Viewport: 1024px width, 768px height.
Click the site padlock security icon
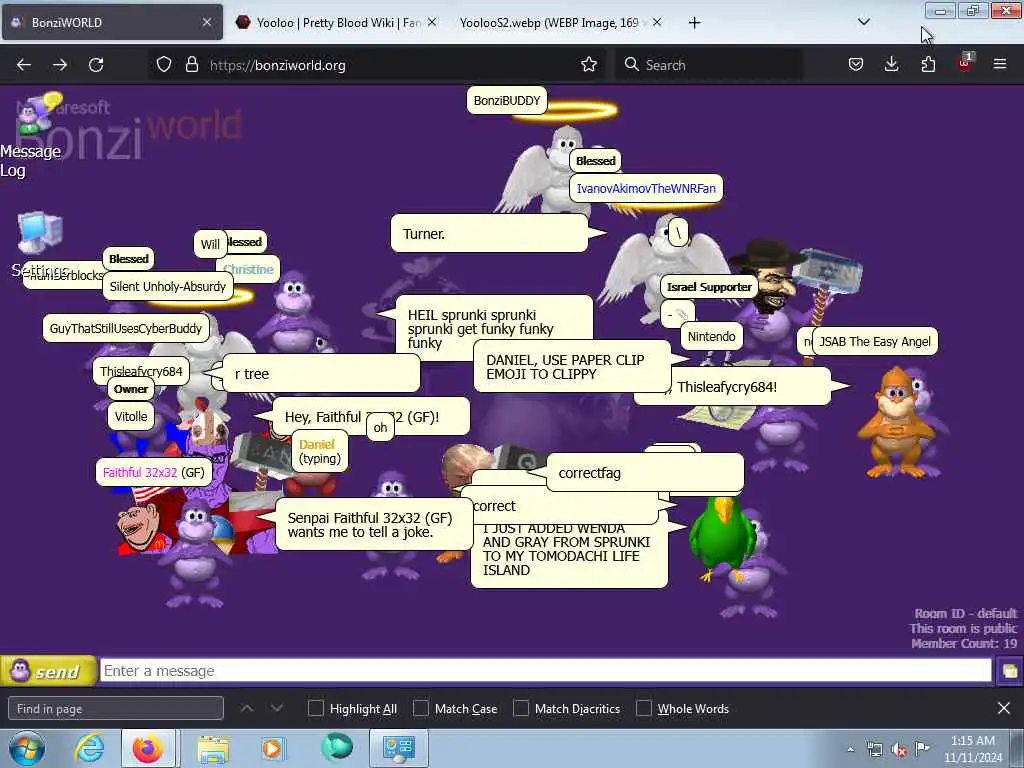pyautogui.click(x=191, y=65)
